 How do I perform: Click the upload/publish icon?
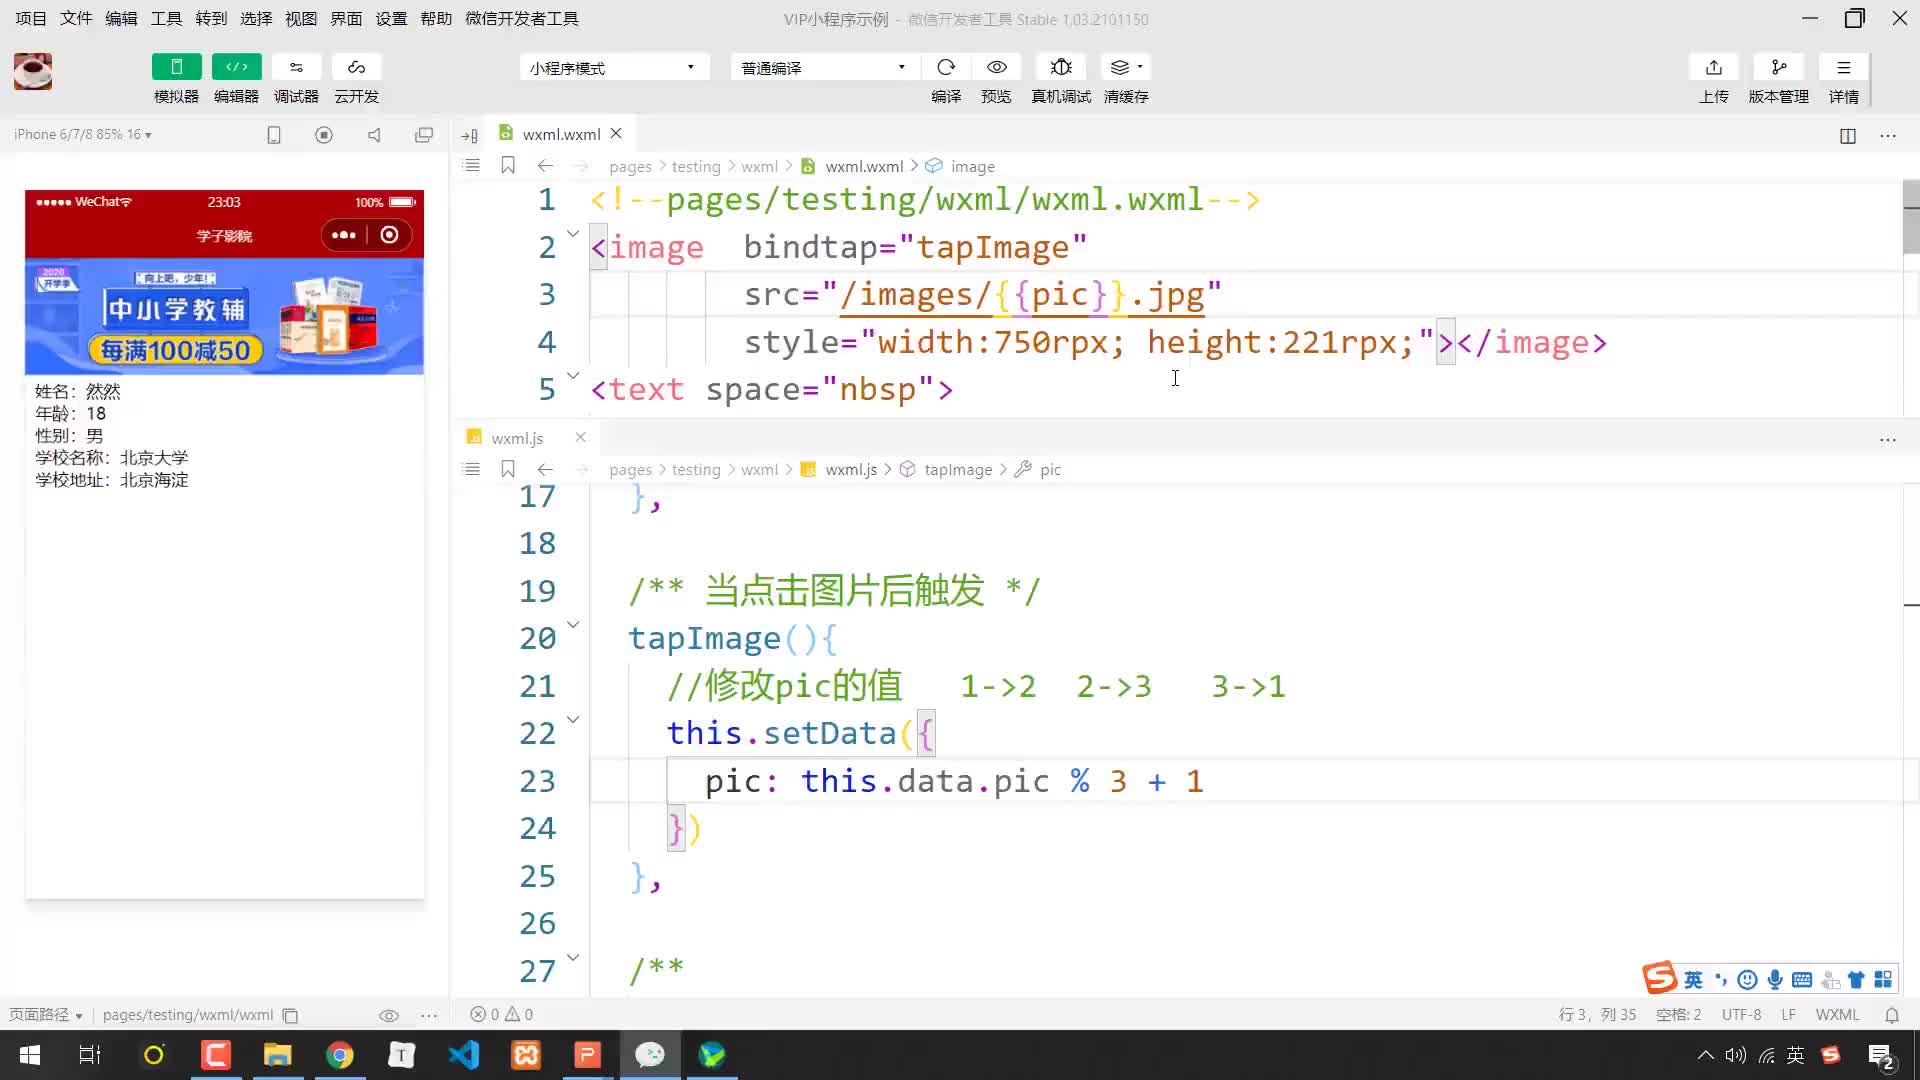point(1714,67)
